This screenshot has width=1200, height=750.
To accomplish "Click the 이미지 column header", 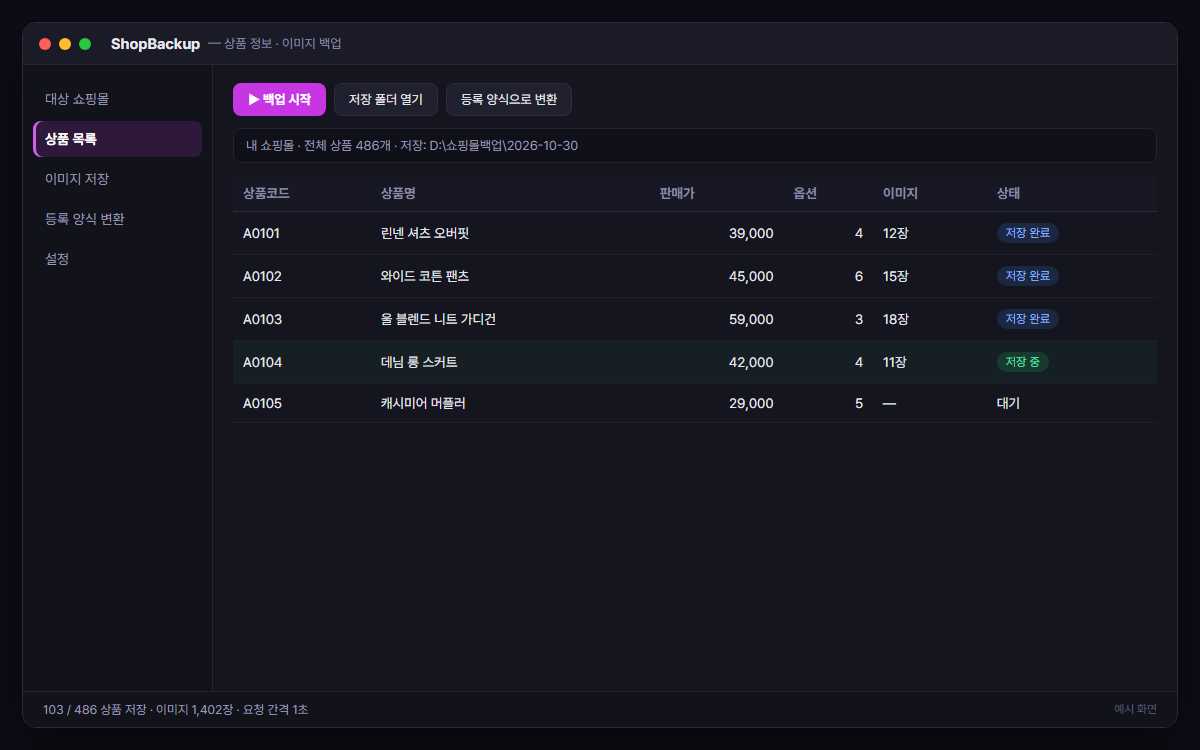I will pyautogui.click(x=900, y=193).
